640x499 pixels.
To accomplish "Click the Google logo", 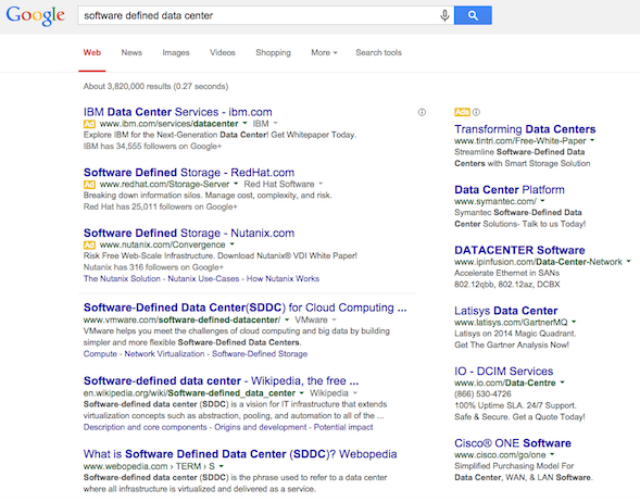I will 35,16.
